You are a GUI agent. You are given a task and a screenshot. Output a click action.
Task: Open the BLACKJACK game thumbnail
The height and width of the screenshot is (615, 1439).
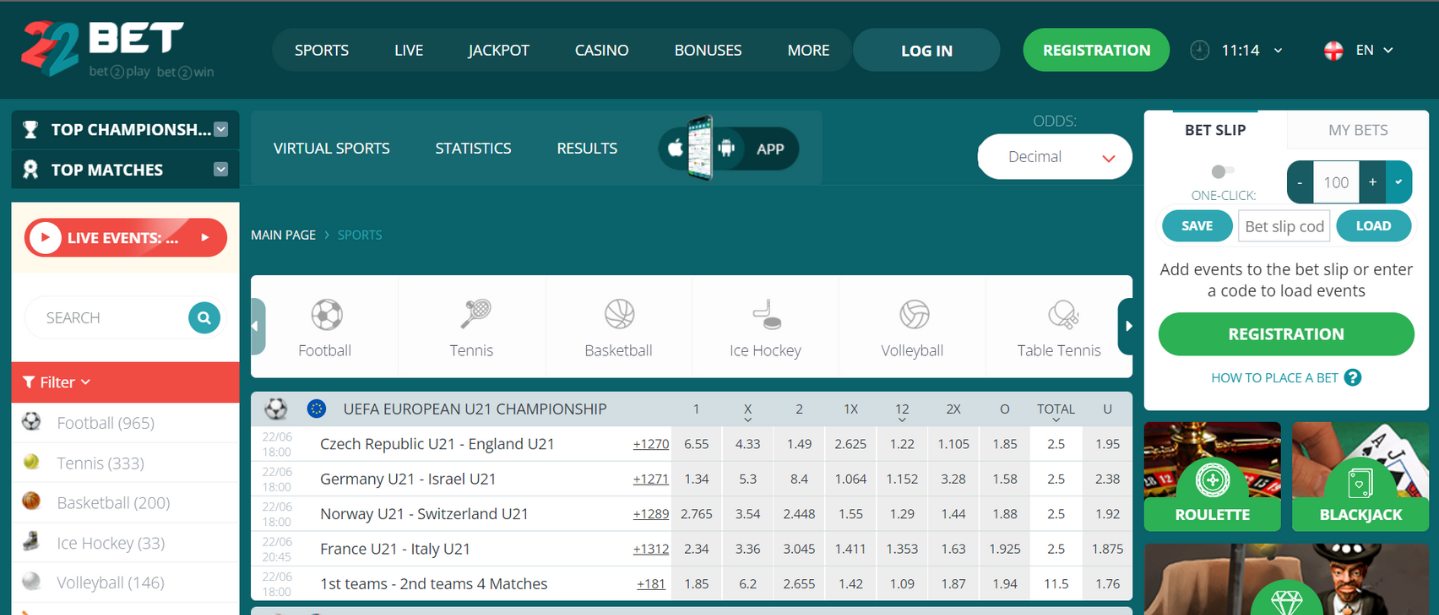(1360, 476)
